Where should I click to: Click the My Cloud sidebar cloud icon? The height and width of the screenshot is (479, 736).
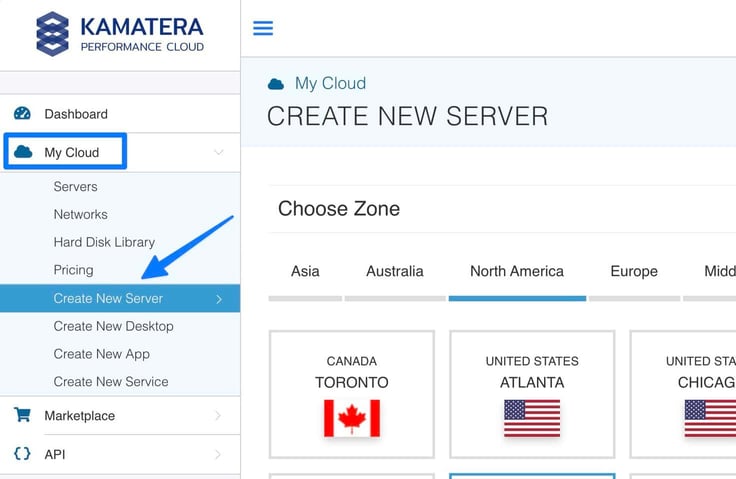point(23,152)
